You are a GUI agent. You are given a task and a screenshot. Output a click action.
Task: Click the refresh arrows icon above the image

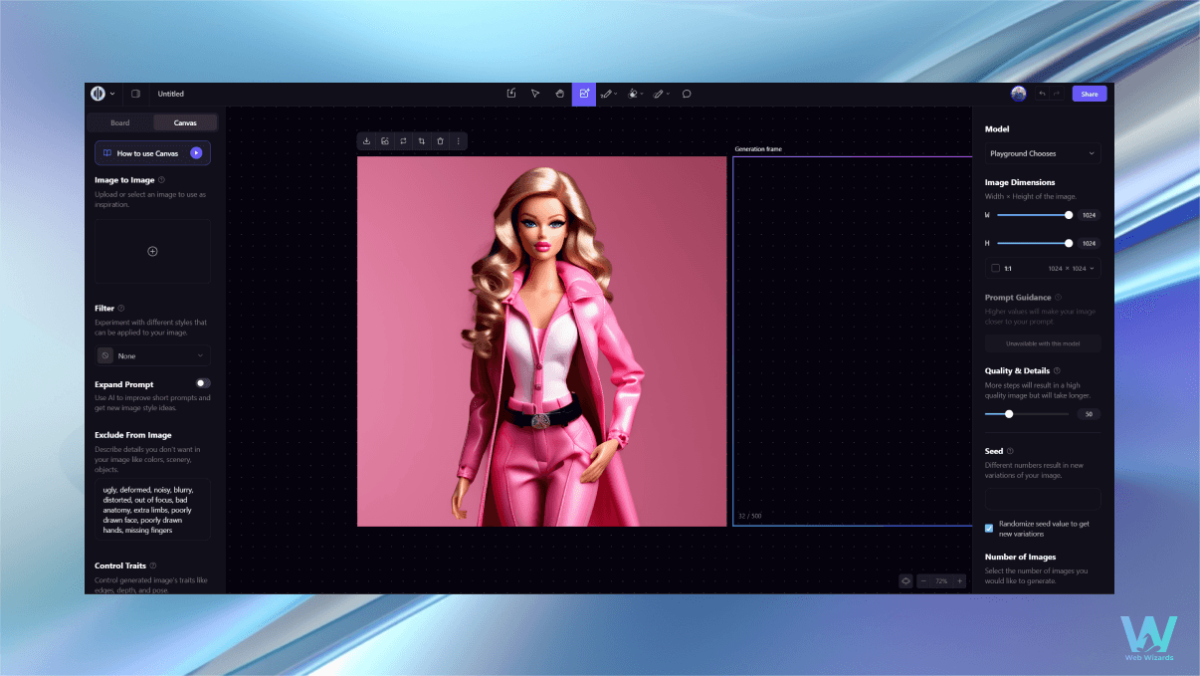[x=403, y=141]
